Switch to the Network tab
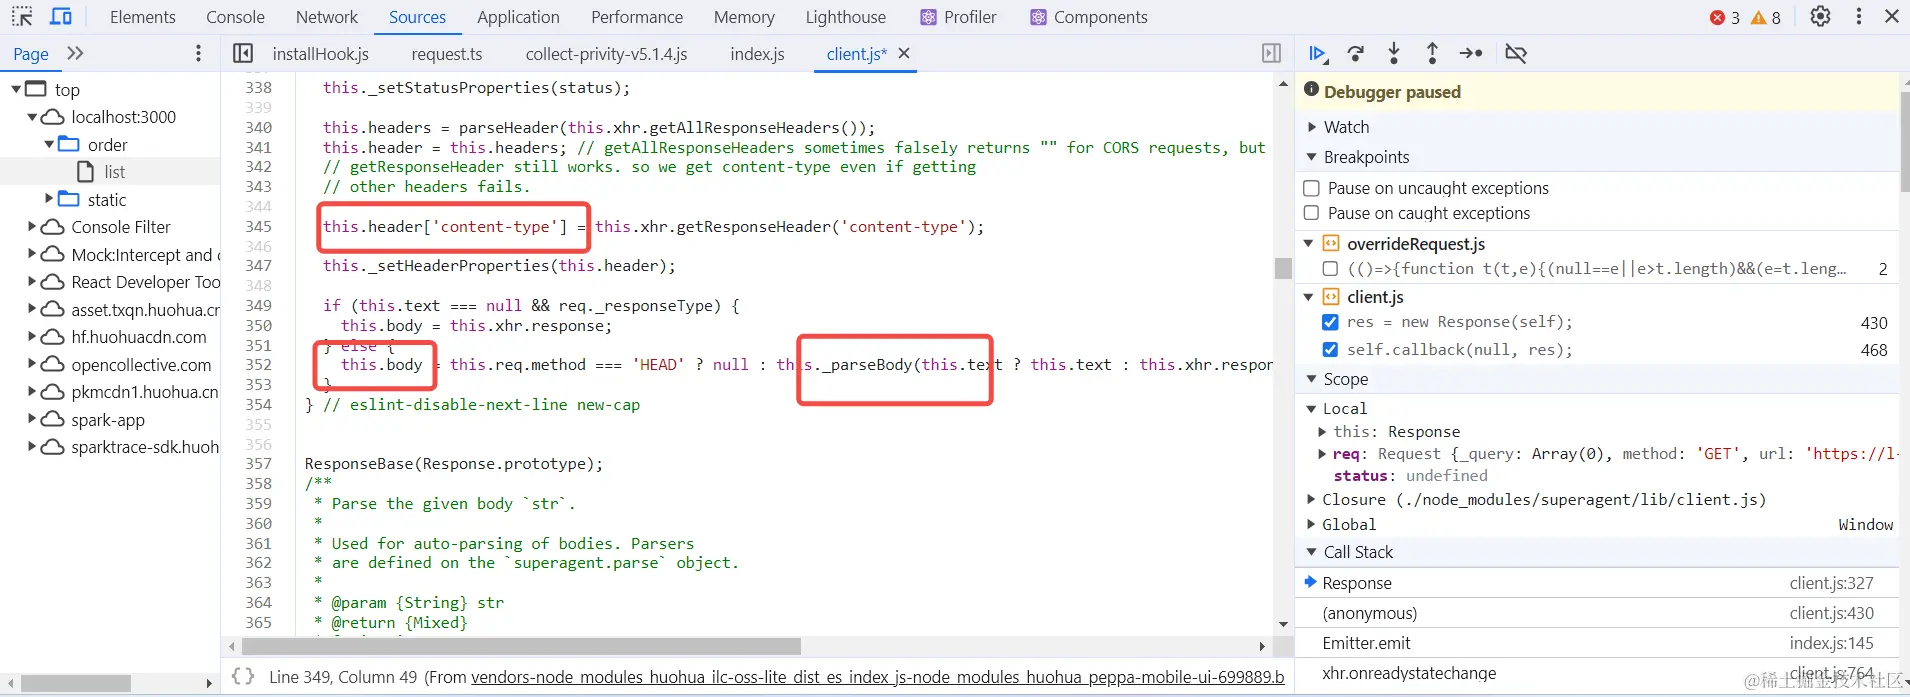1910x697 pixels. point(327,17)
